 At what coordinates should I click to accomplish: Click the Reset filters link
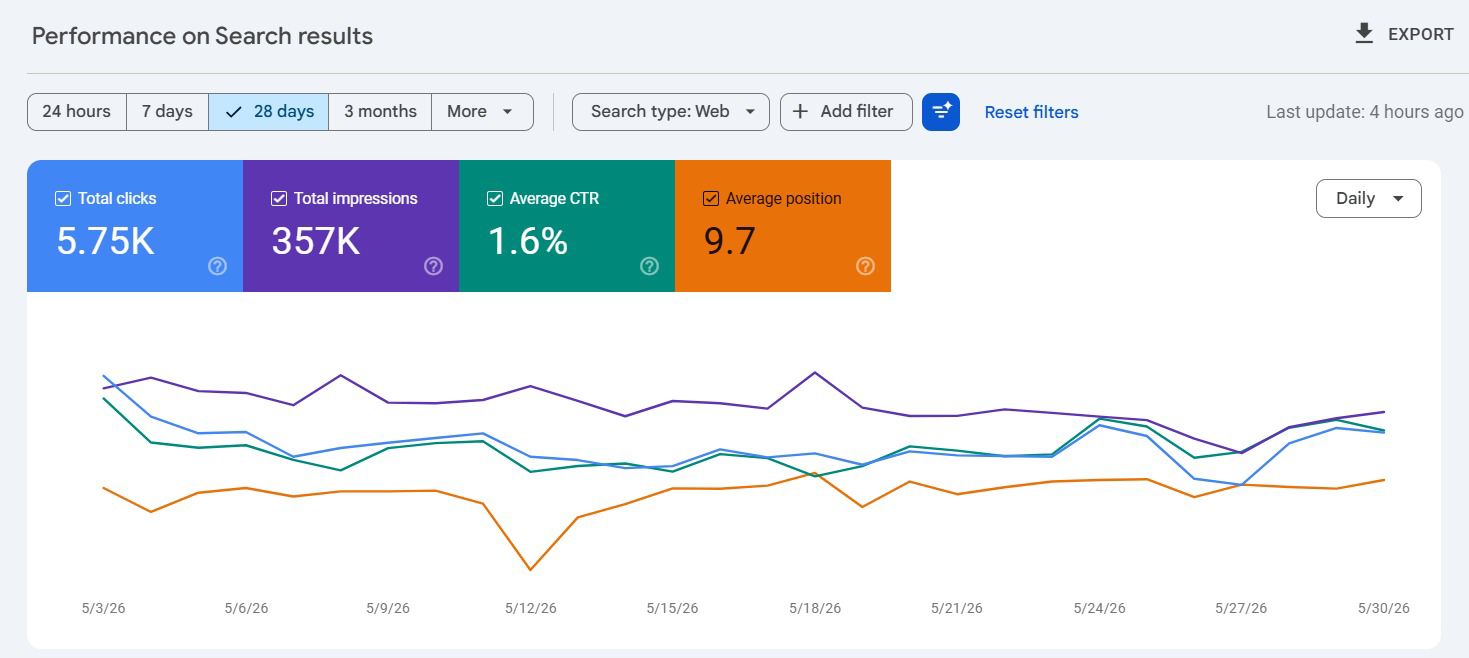1031,112
